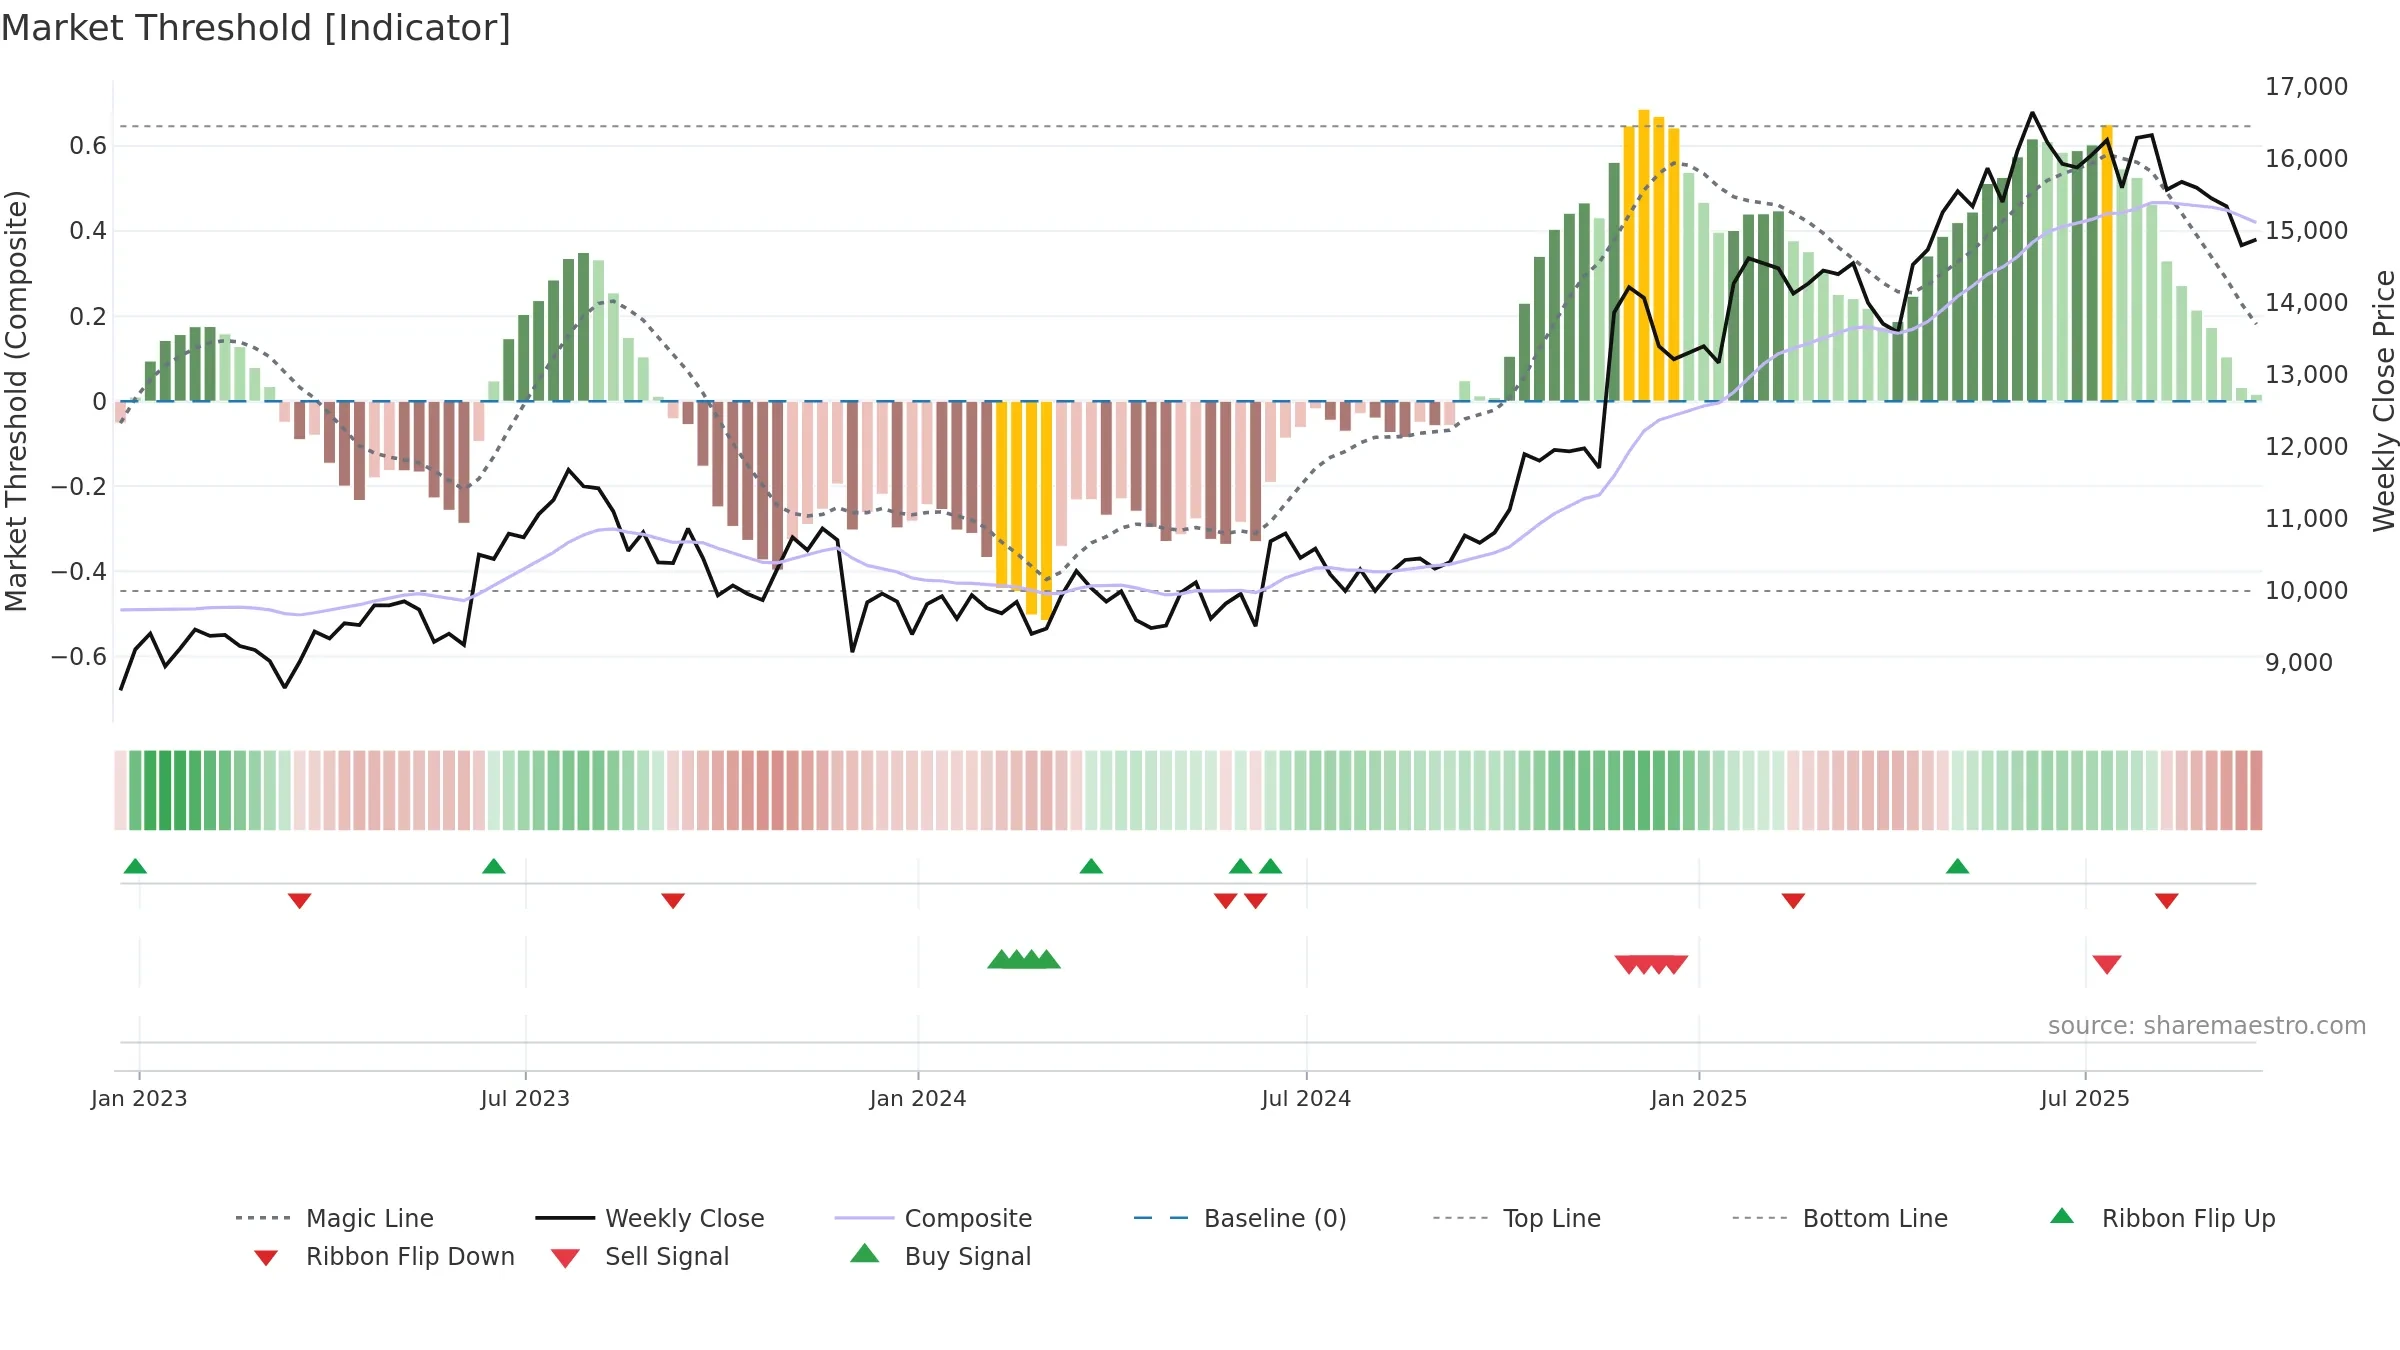The width and height of the screenshot is (2400, 1350).
Task: Toggle the Sell Signal legend entry
Action: click(x=640, y=1256)
